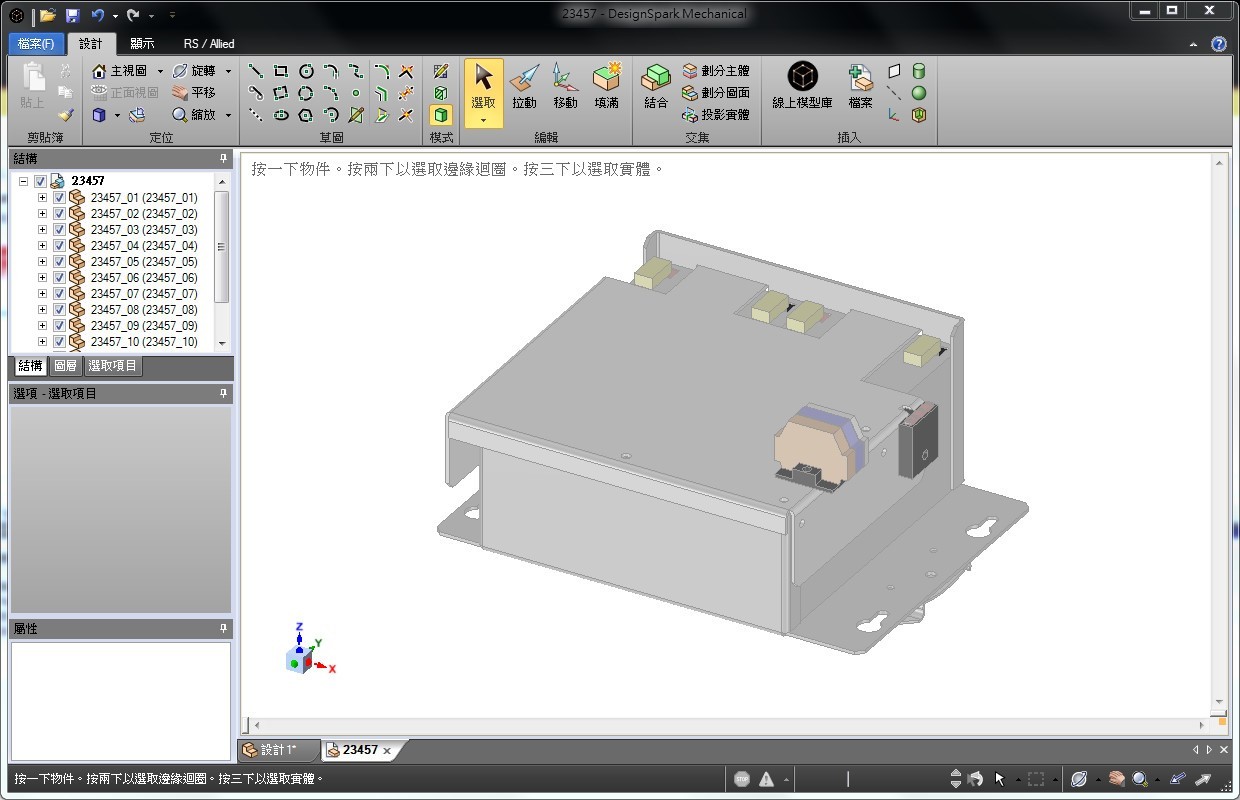Select the Move (移動) tool

click(565, 86)
